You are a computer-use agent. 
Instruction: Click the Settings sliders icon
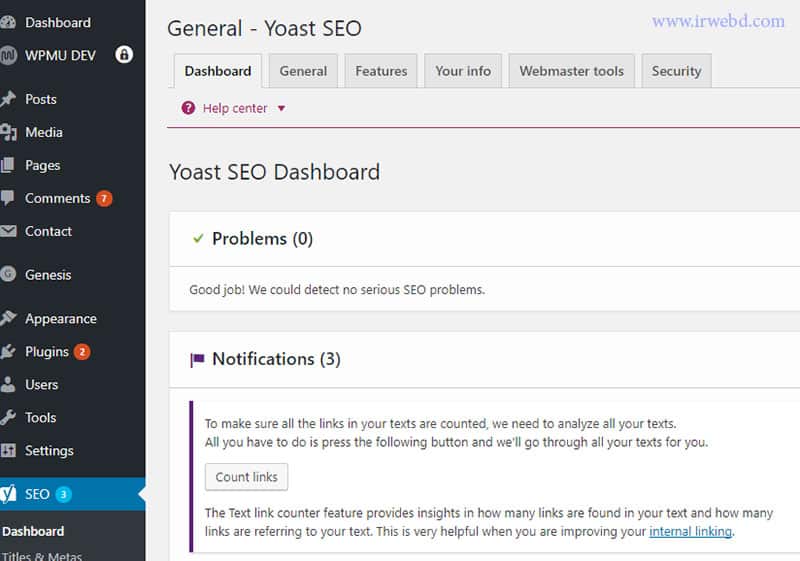(x=7, y=450)
